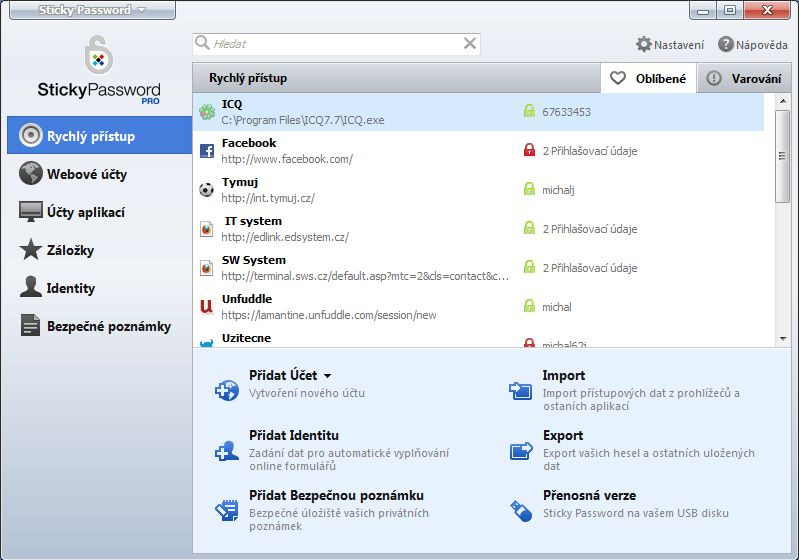Click the document icon beside Bezpečné poznámky
Screen dimensions: 799x560
tap(31, 325)
